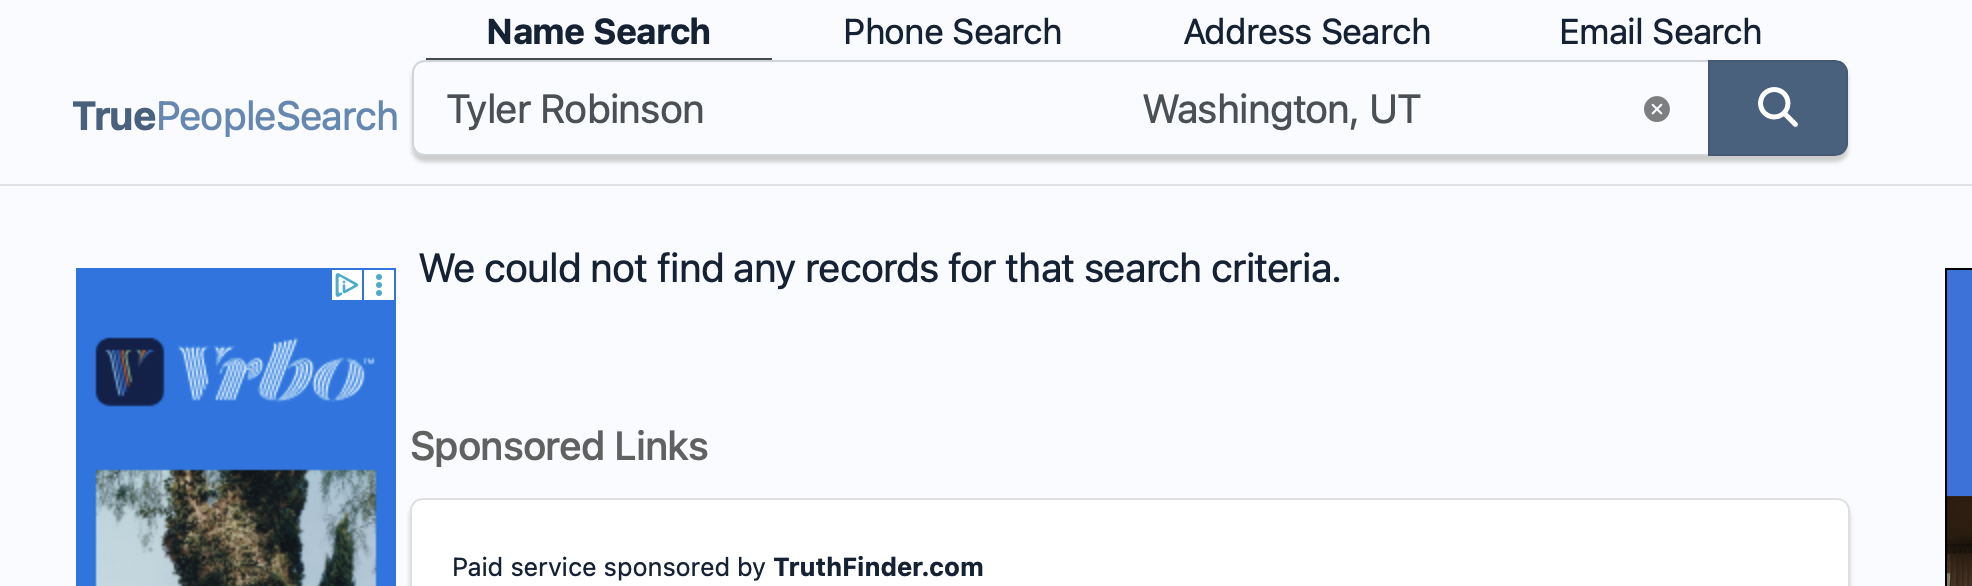Open the three-dot ad options menu
The height and width of the screenshot is (586, 1972).
379,285
